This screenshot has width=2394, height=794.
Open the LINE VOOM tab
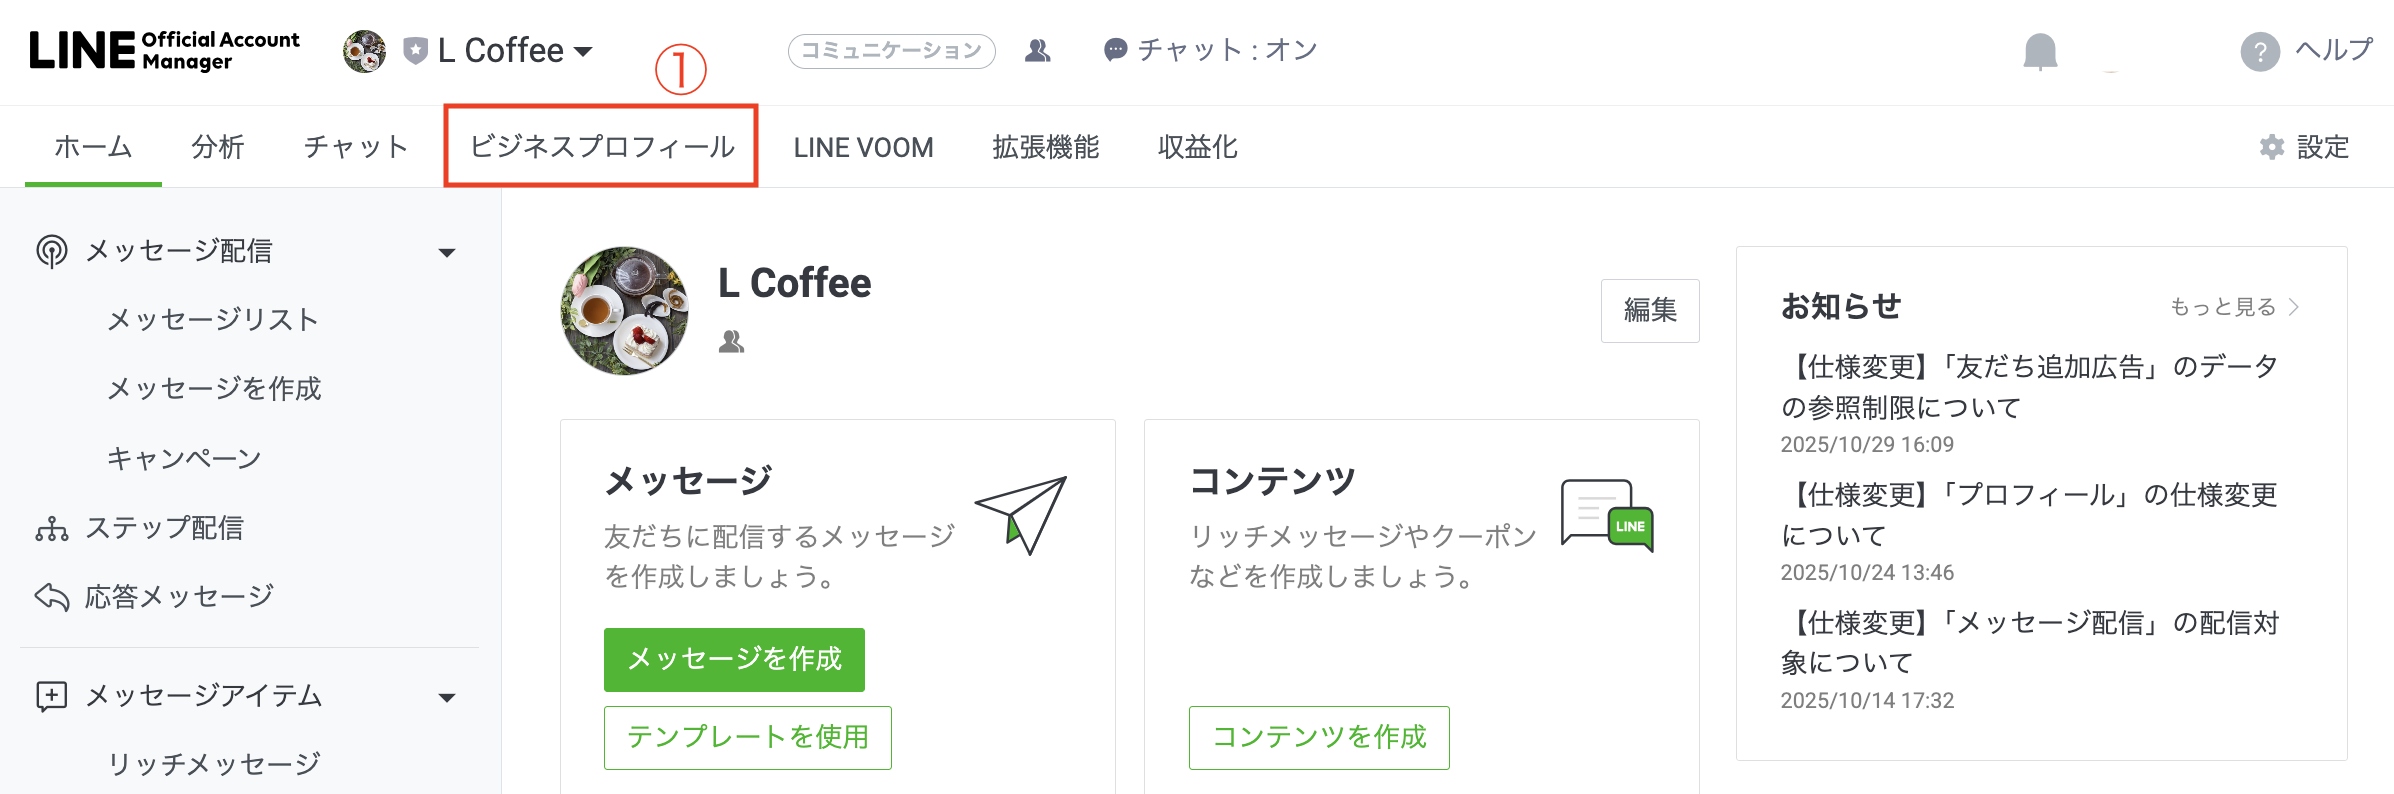coord(863,146)
